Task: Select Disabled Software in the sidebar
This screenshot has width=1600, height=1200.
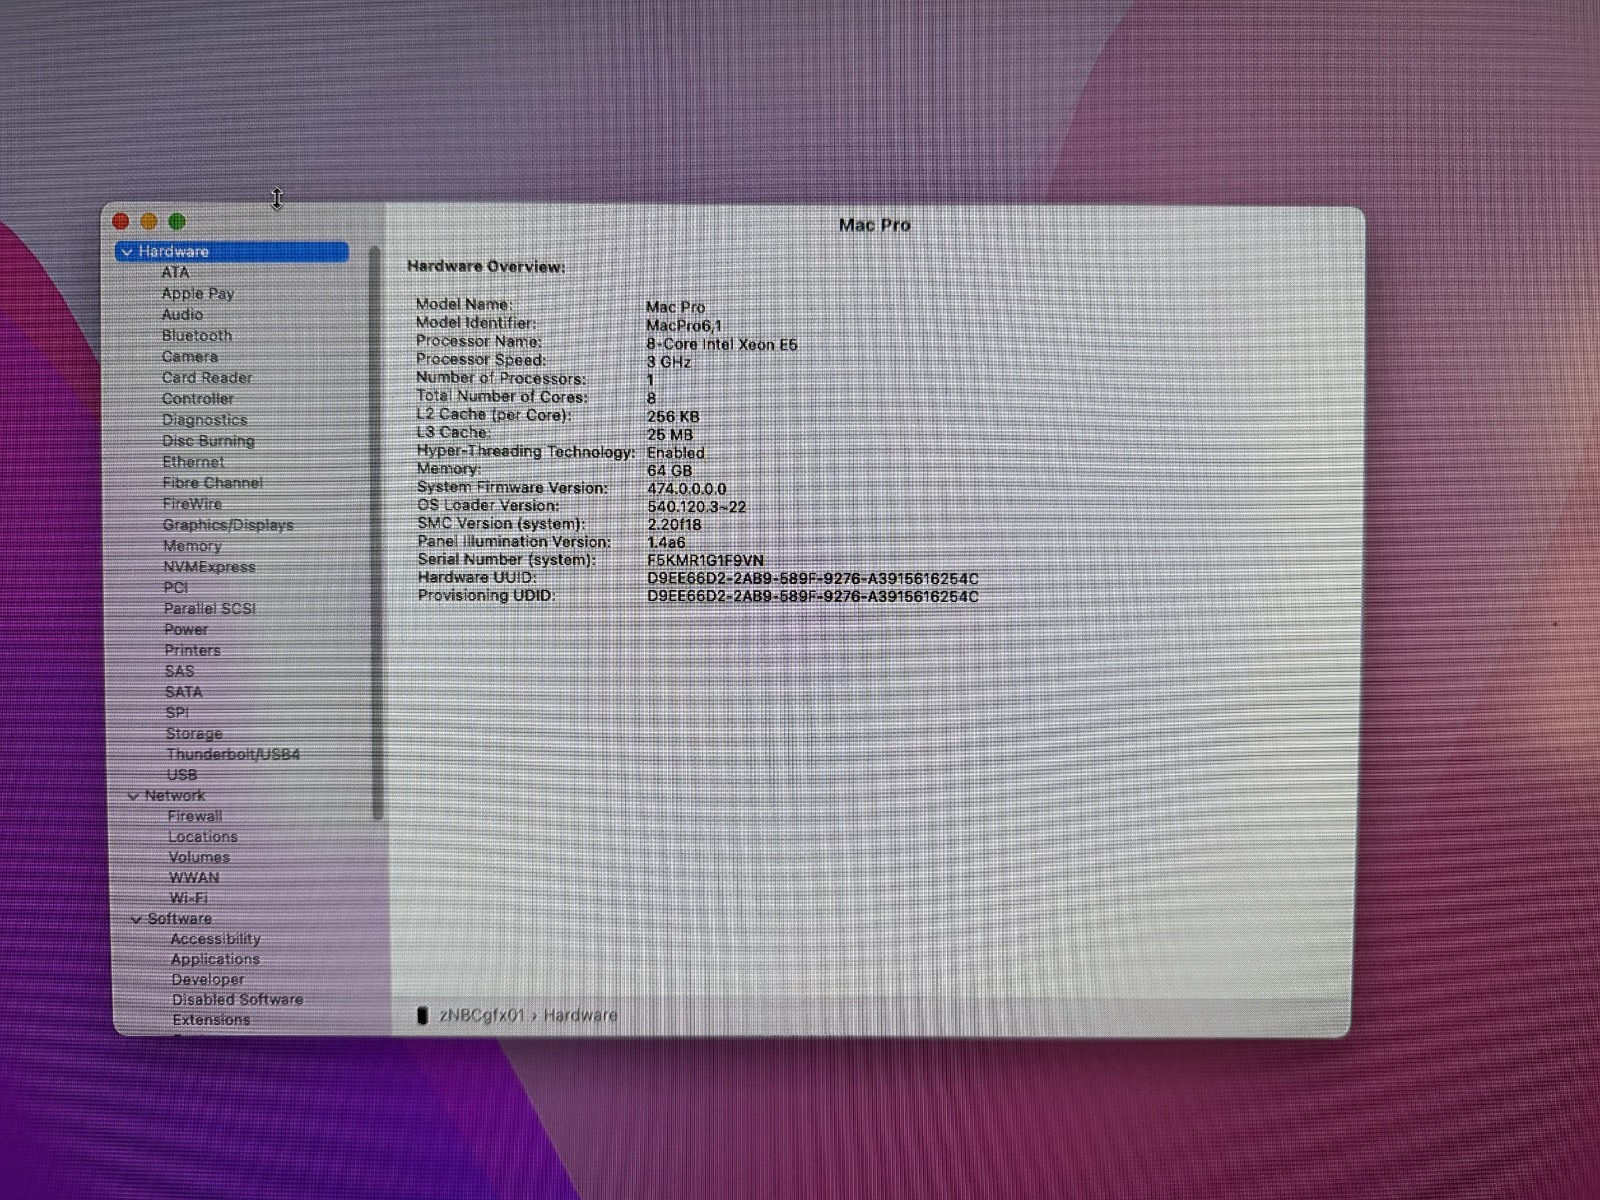Action: click(237, 1000)
